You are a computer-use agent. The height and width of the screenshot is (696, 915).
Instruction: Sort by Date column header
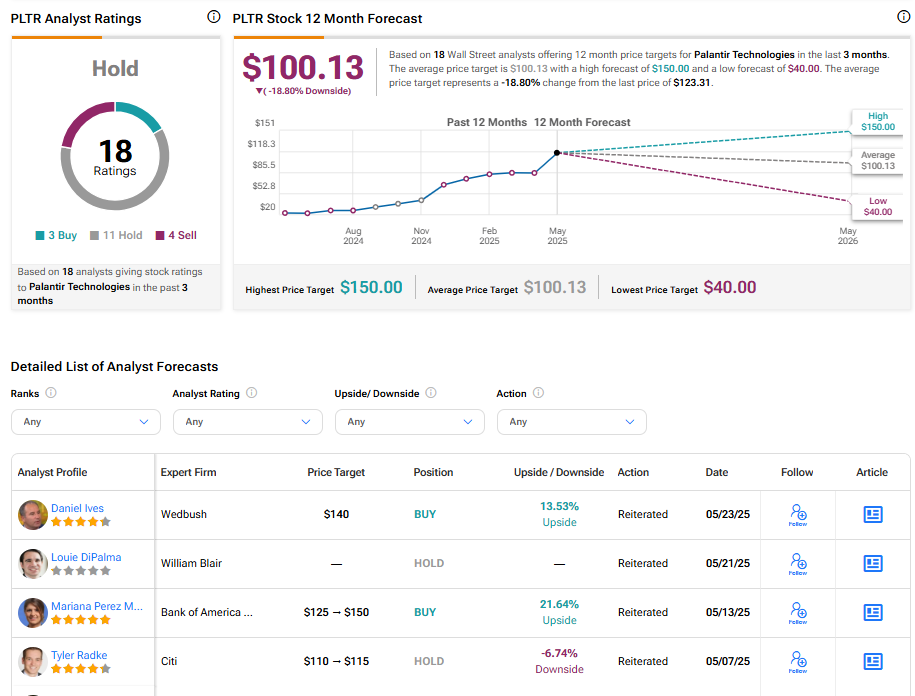tap(717, 472)
